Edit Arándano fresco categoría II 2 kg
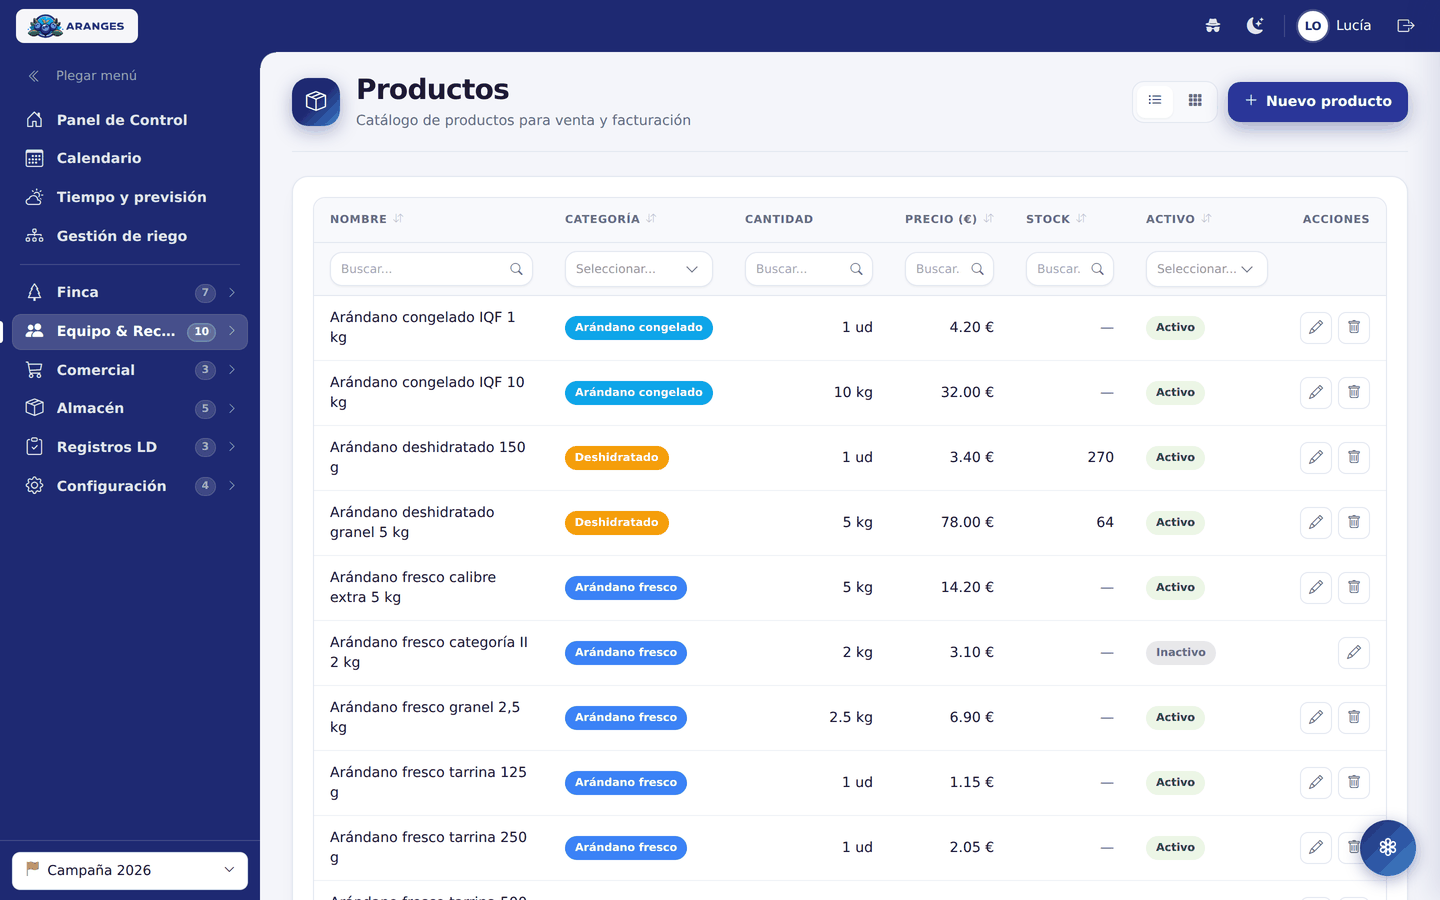 coord(1354,653)
